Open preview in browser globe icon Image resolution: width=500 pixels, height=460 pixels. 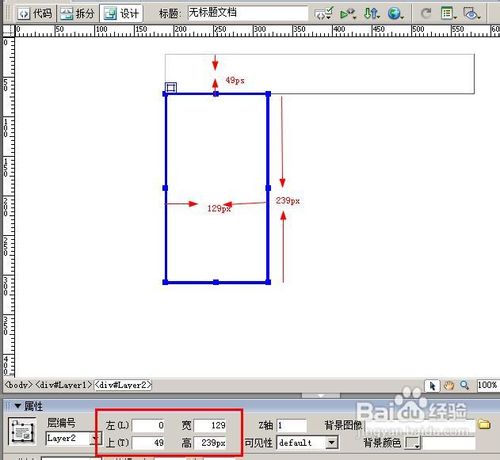click(395, 14)
